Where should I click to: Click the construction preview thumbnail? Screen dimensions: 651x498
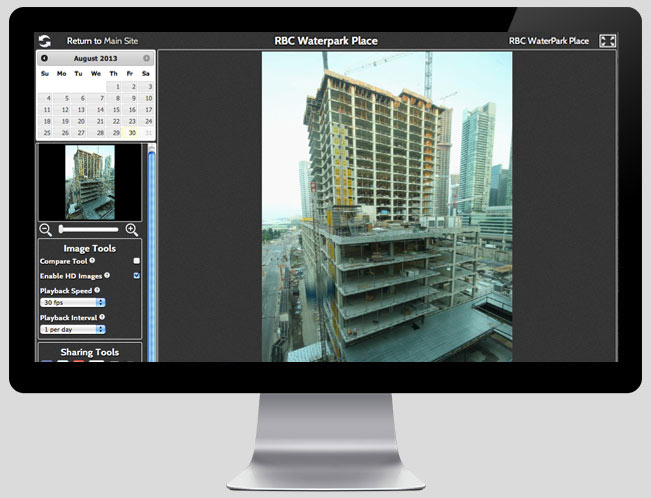[90, 183]
